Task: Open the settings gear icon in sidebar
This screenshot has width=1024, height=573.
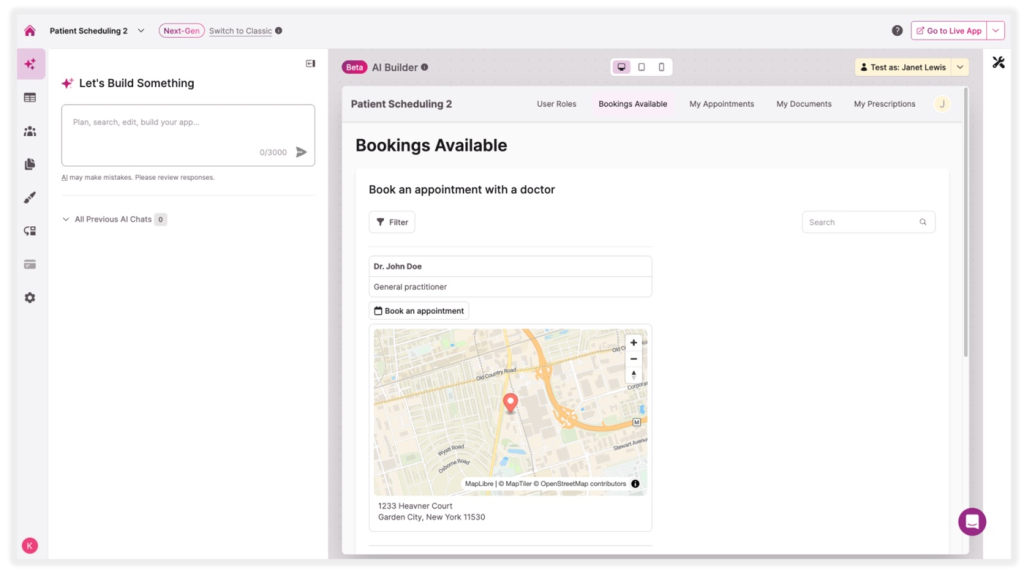Action: click(x=30, y=298)
